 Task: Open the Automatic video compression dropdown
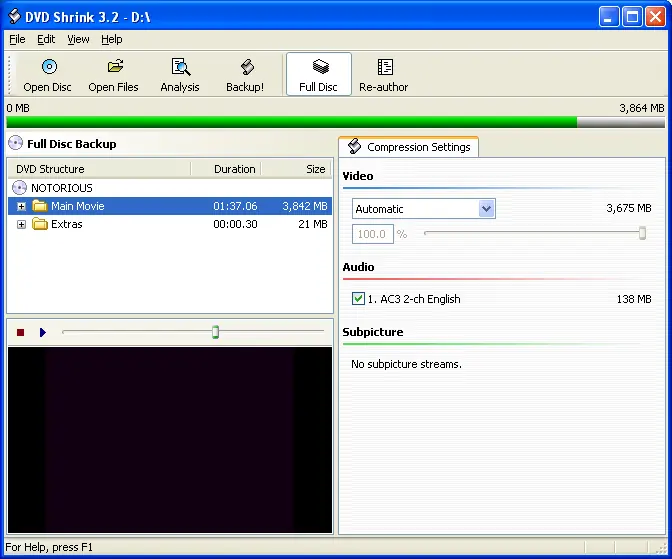[486, 209]
